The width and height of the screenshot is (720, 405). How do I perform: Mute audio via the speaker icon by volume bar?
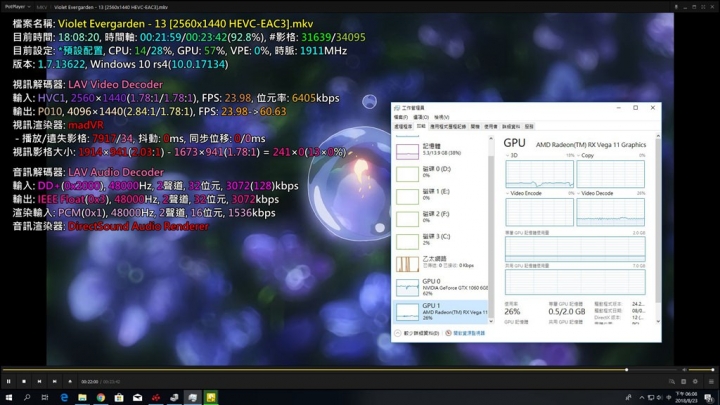684,370
